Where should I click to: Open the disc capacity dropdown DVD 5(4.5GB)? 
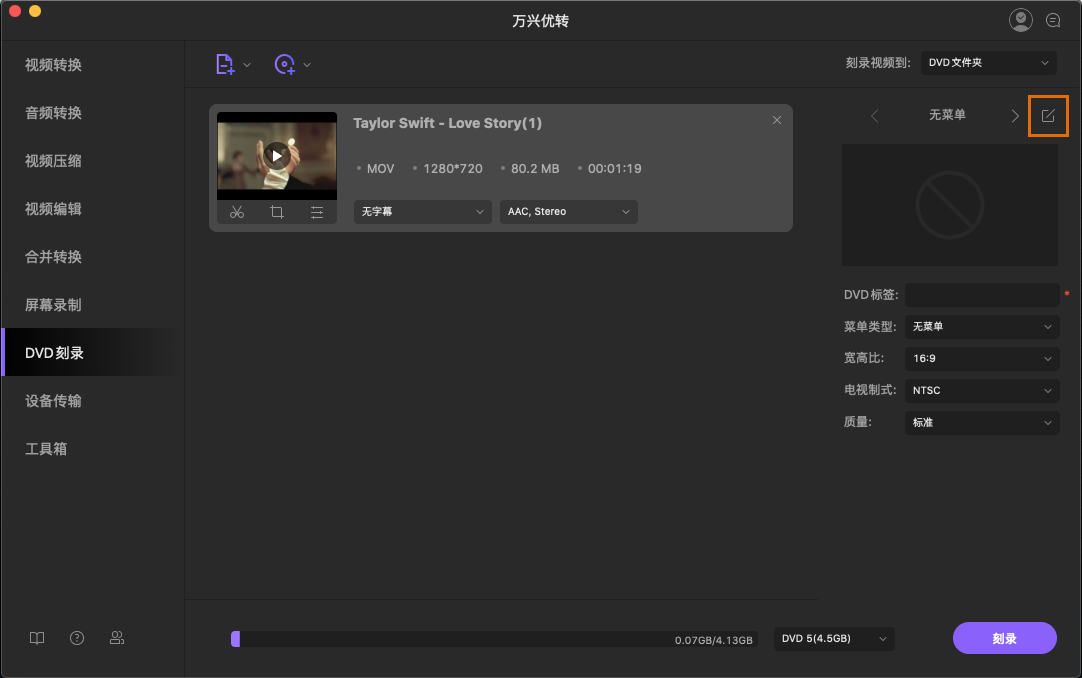coord(833,638)
